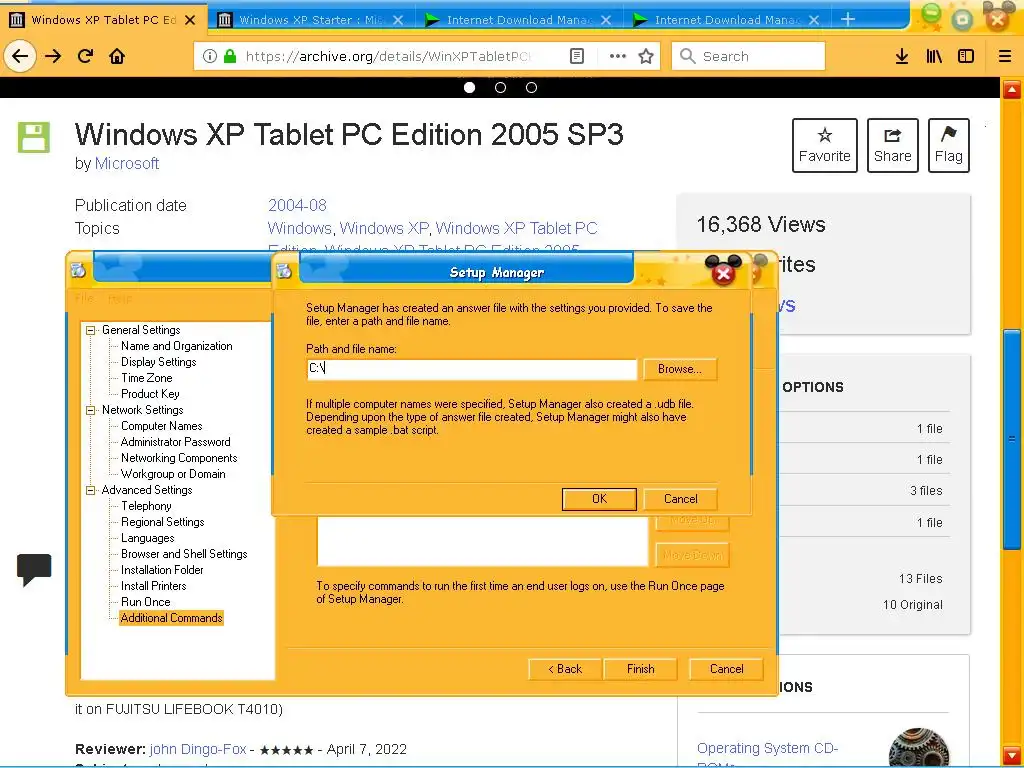Click the Setup Manager wizard window title icon

78,270
